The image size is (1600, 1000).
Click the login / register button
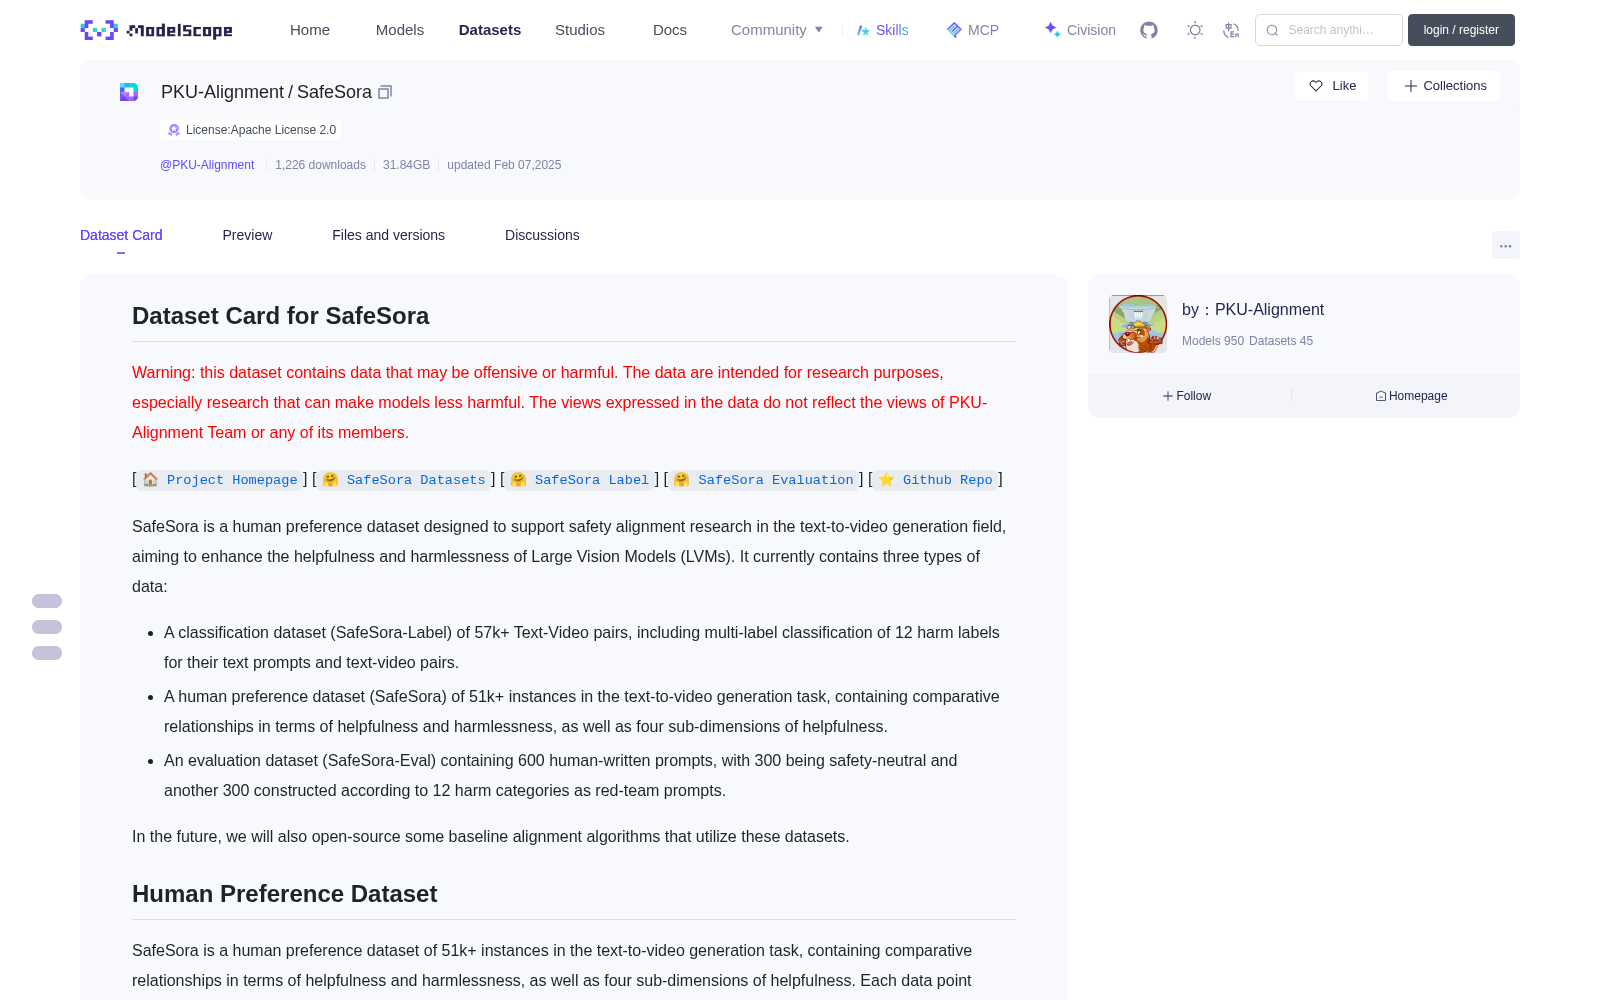[x=1461, y=30]
